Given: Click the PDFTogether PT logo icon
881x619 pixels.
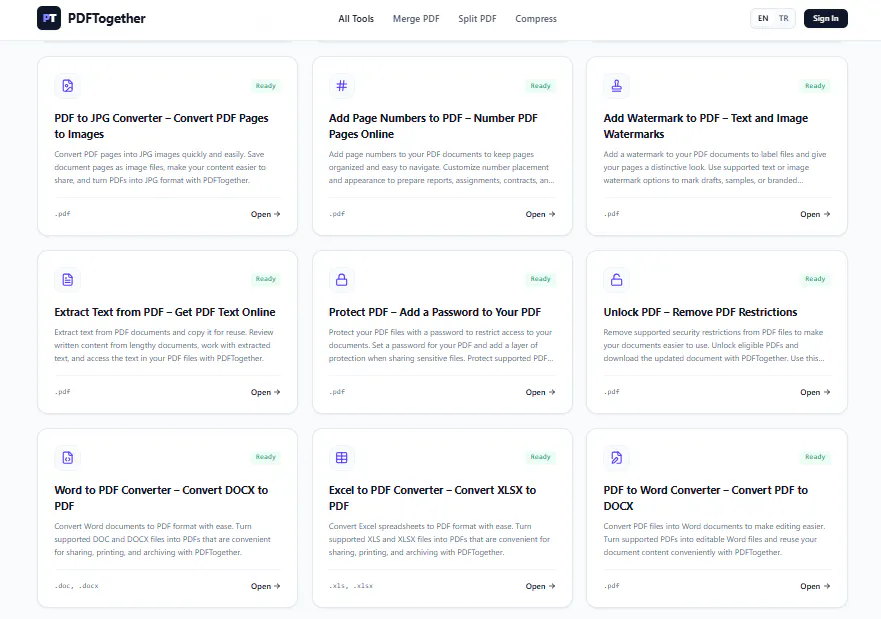Looking at the screenshot, I should (x=49, y=18).
